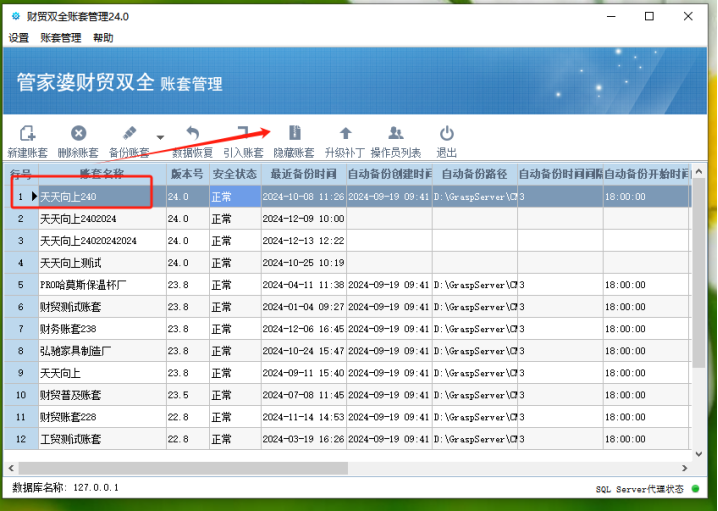Viewport: 718px width, 511px height.
Task: Click the row number 12 cell
Action: [21, 439]
